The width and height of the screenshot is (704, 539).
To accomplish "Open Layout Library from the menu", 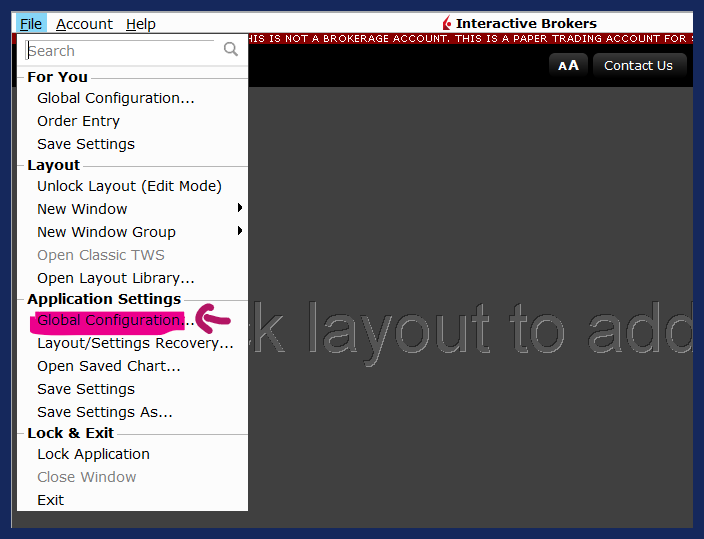I will 116,278.
